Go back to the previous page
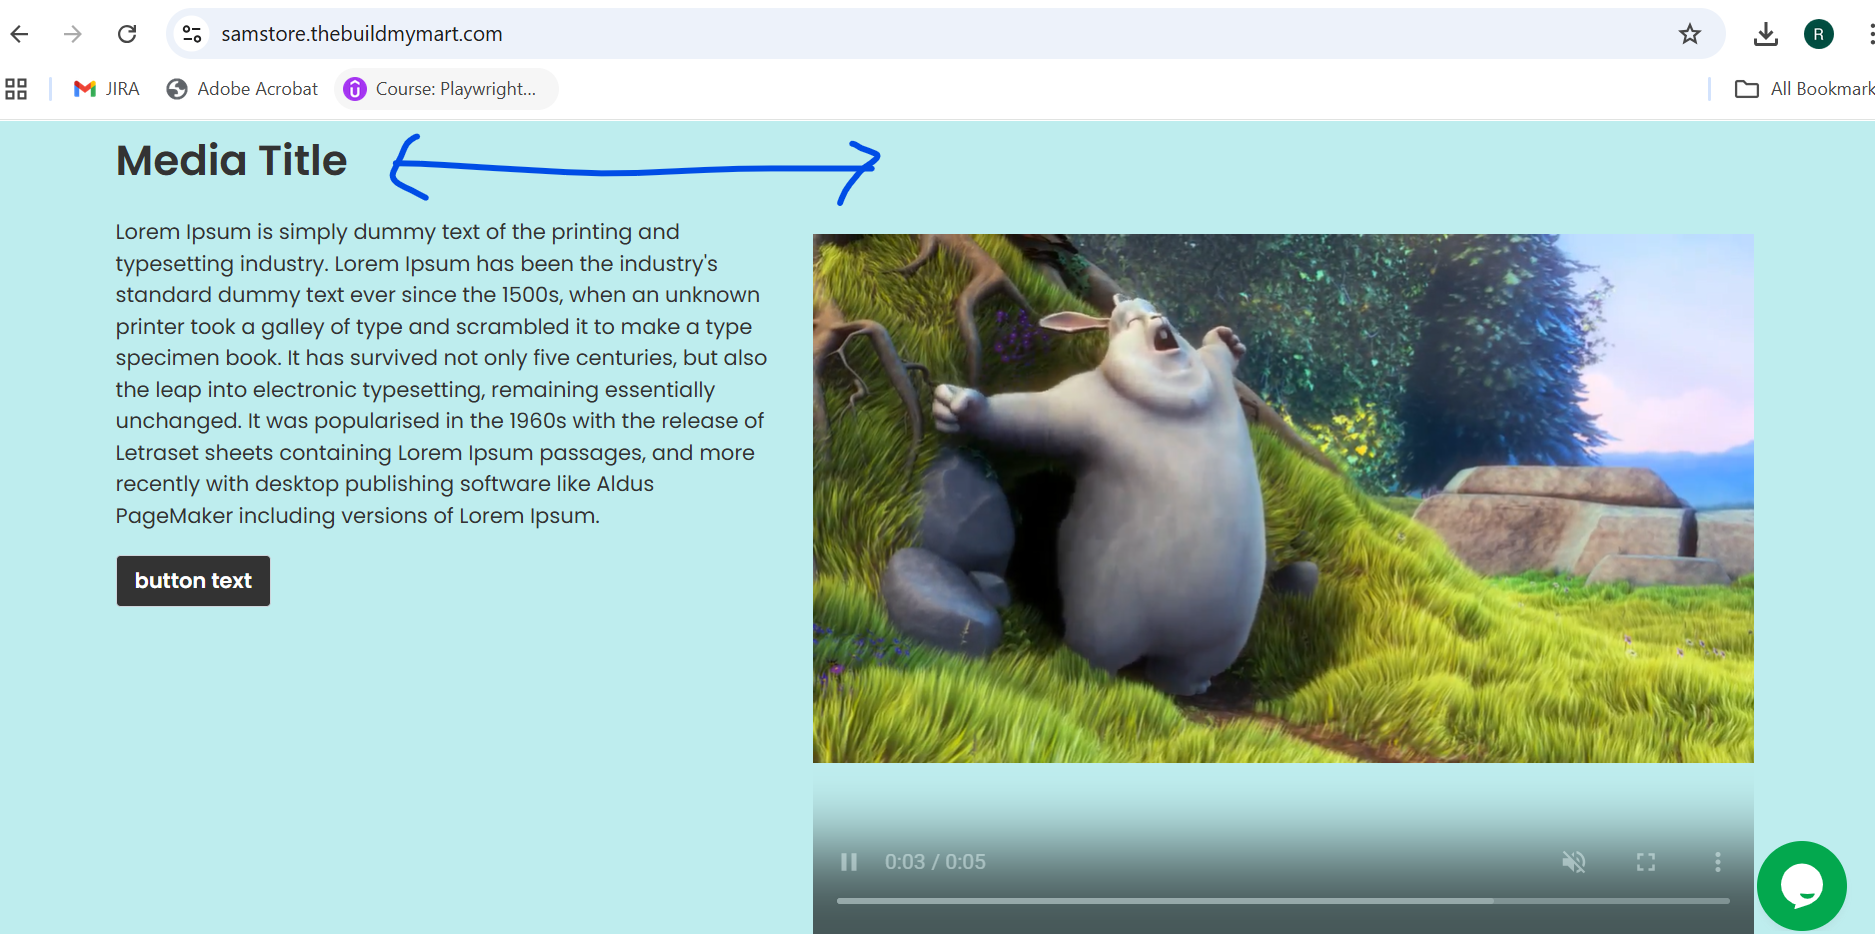The image size is (1875, 934). (19, 34)
